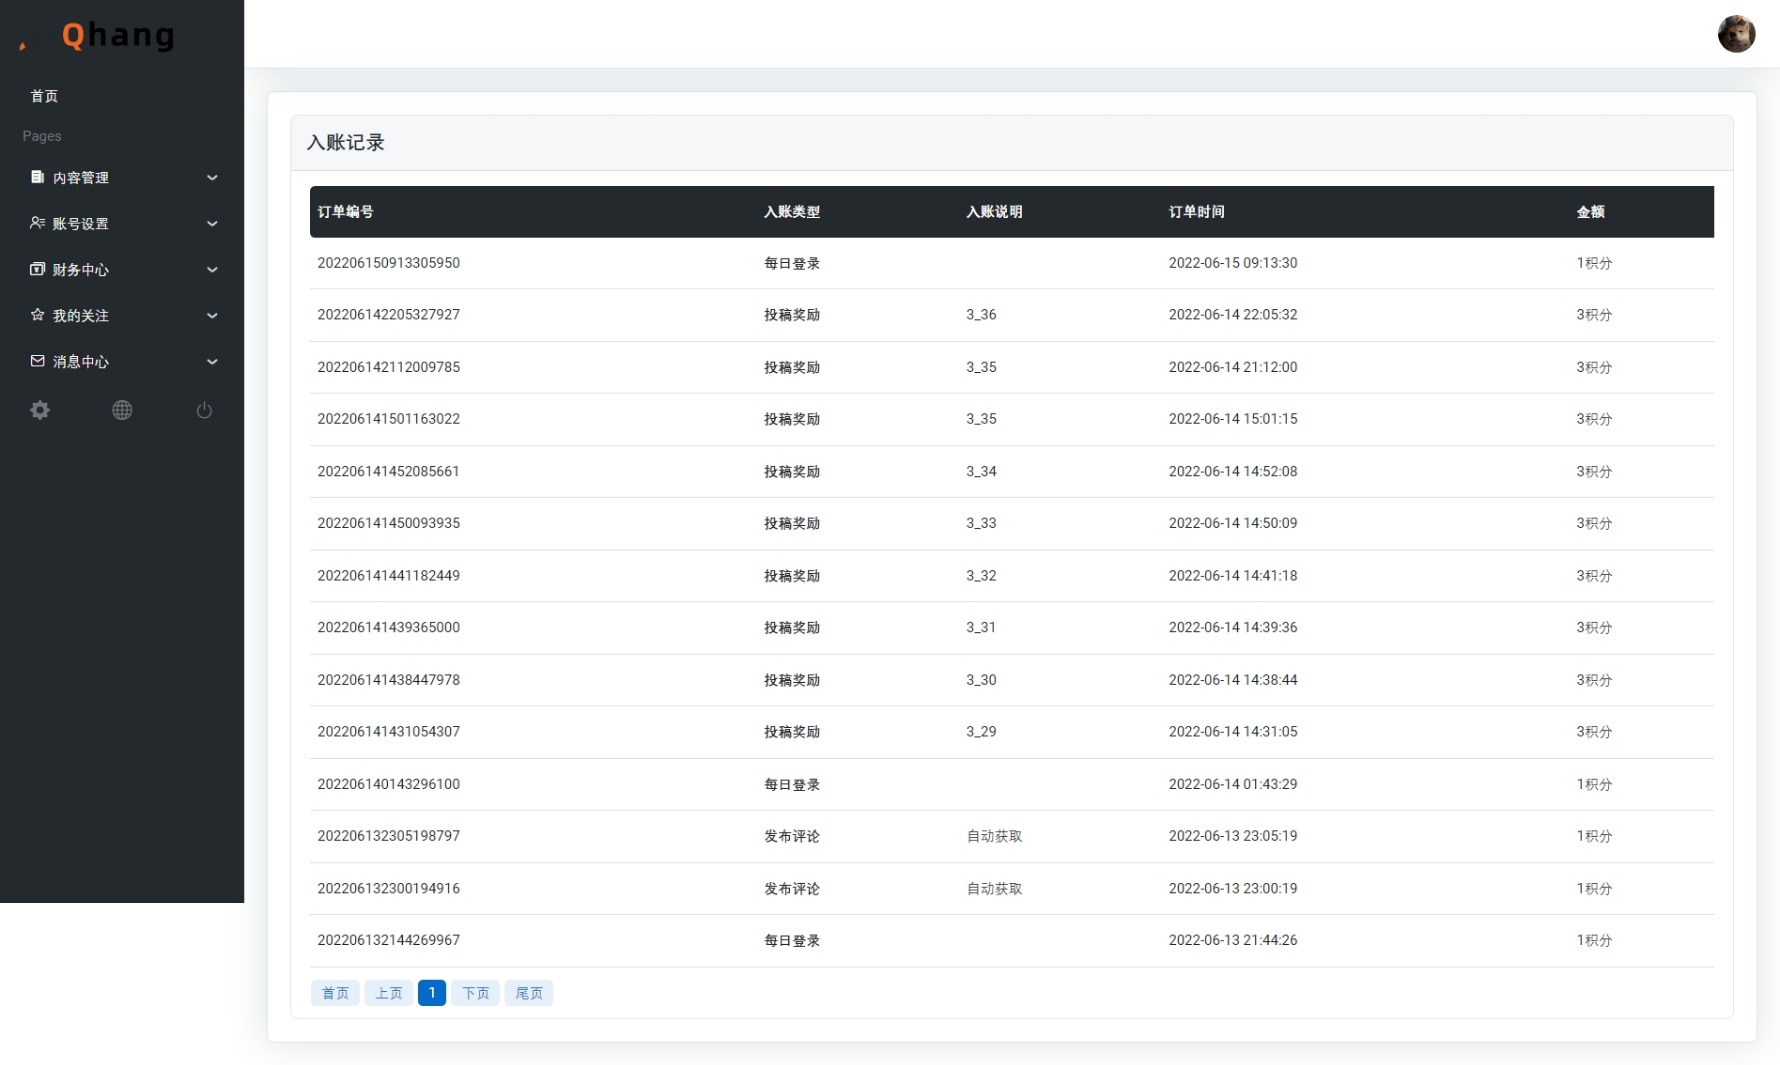Click the 尾页 last page button

coord(528,993)
